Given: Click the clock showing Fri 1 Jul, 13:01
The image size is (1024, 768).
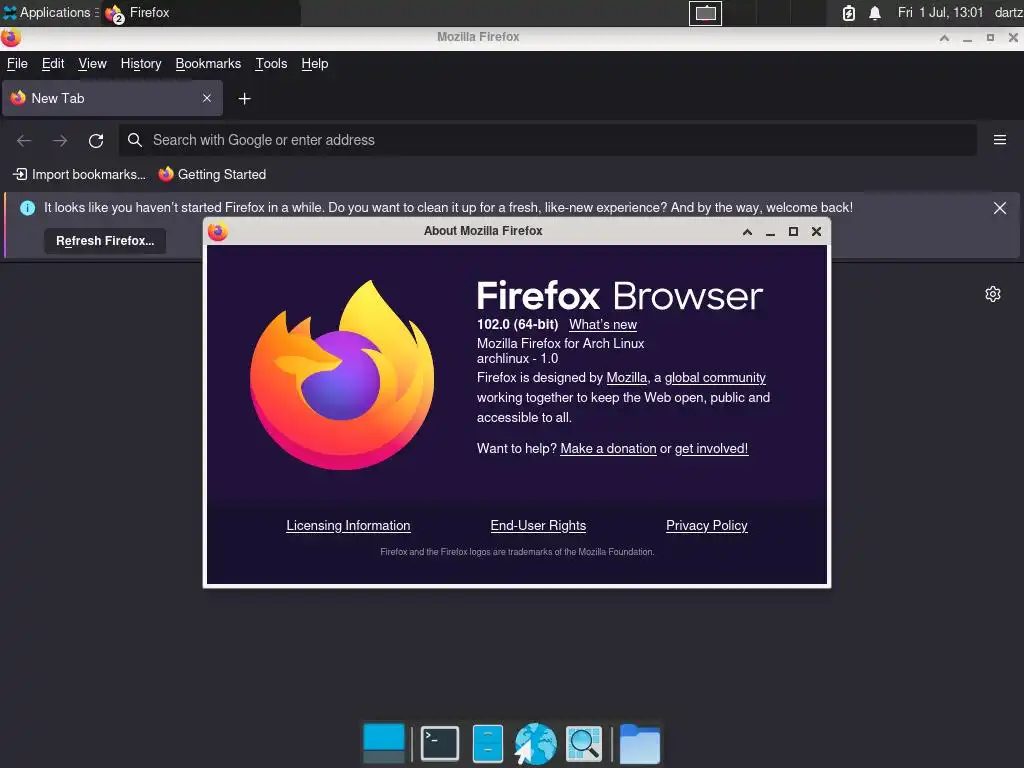Looking at the screenshot, I should point(940,12).
